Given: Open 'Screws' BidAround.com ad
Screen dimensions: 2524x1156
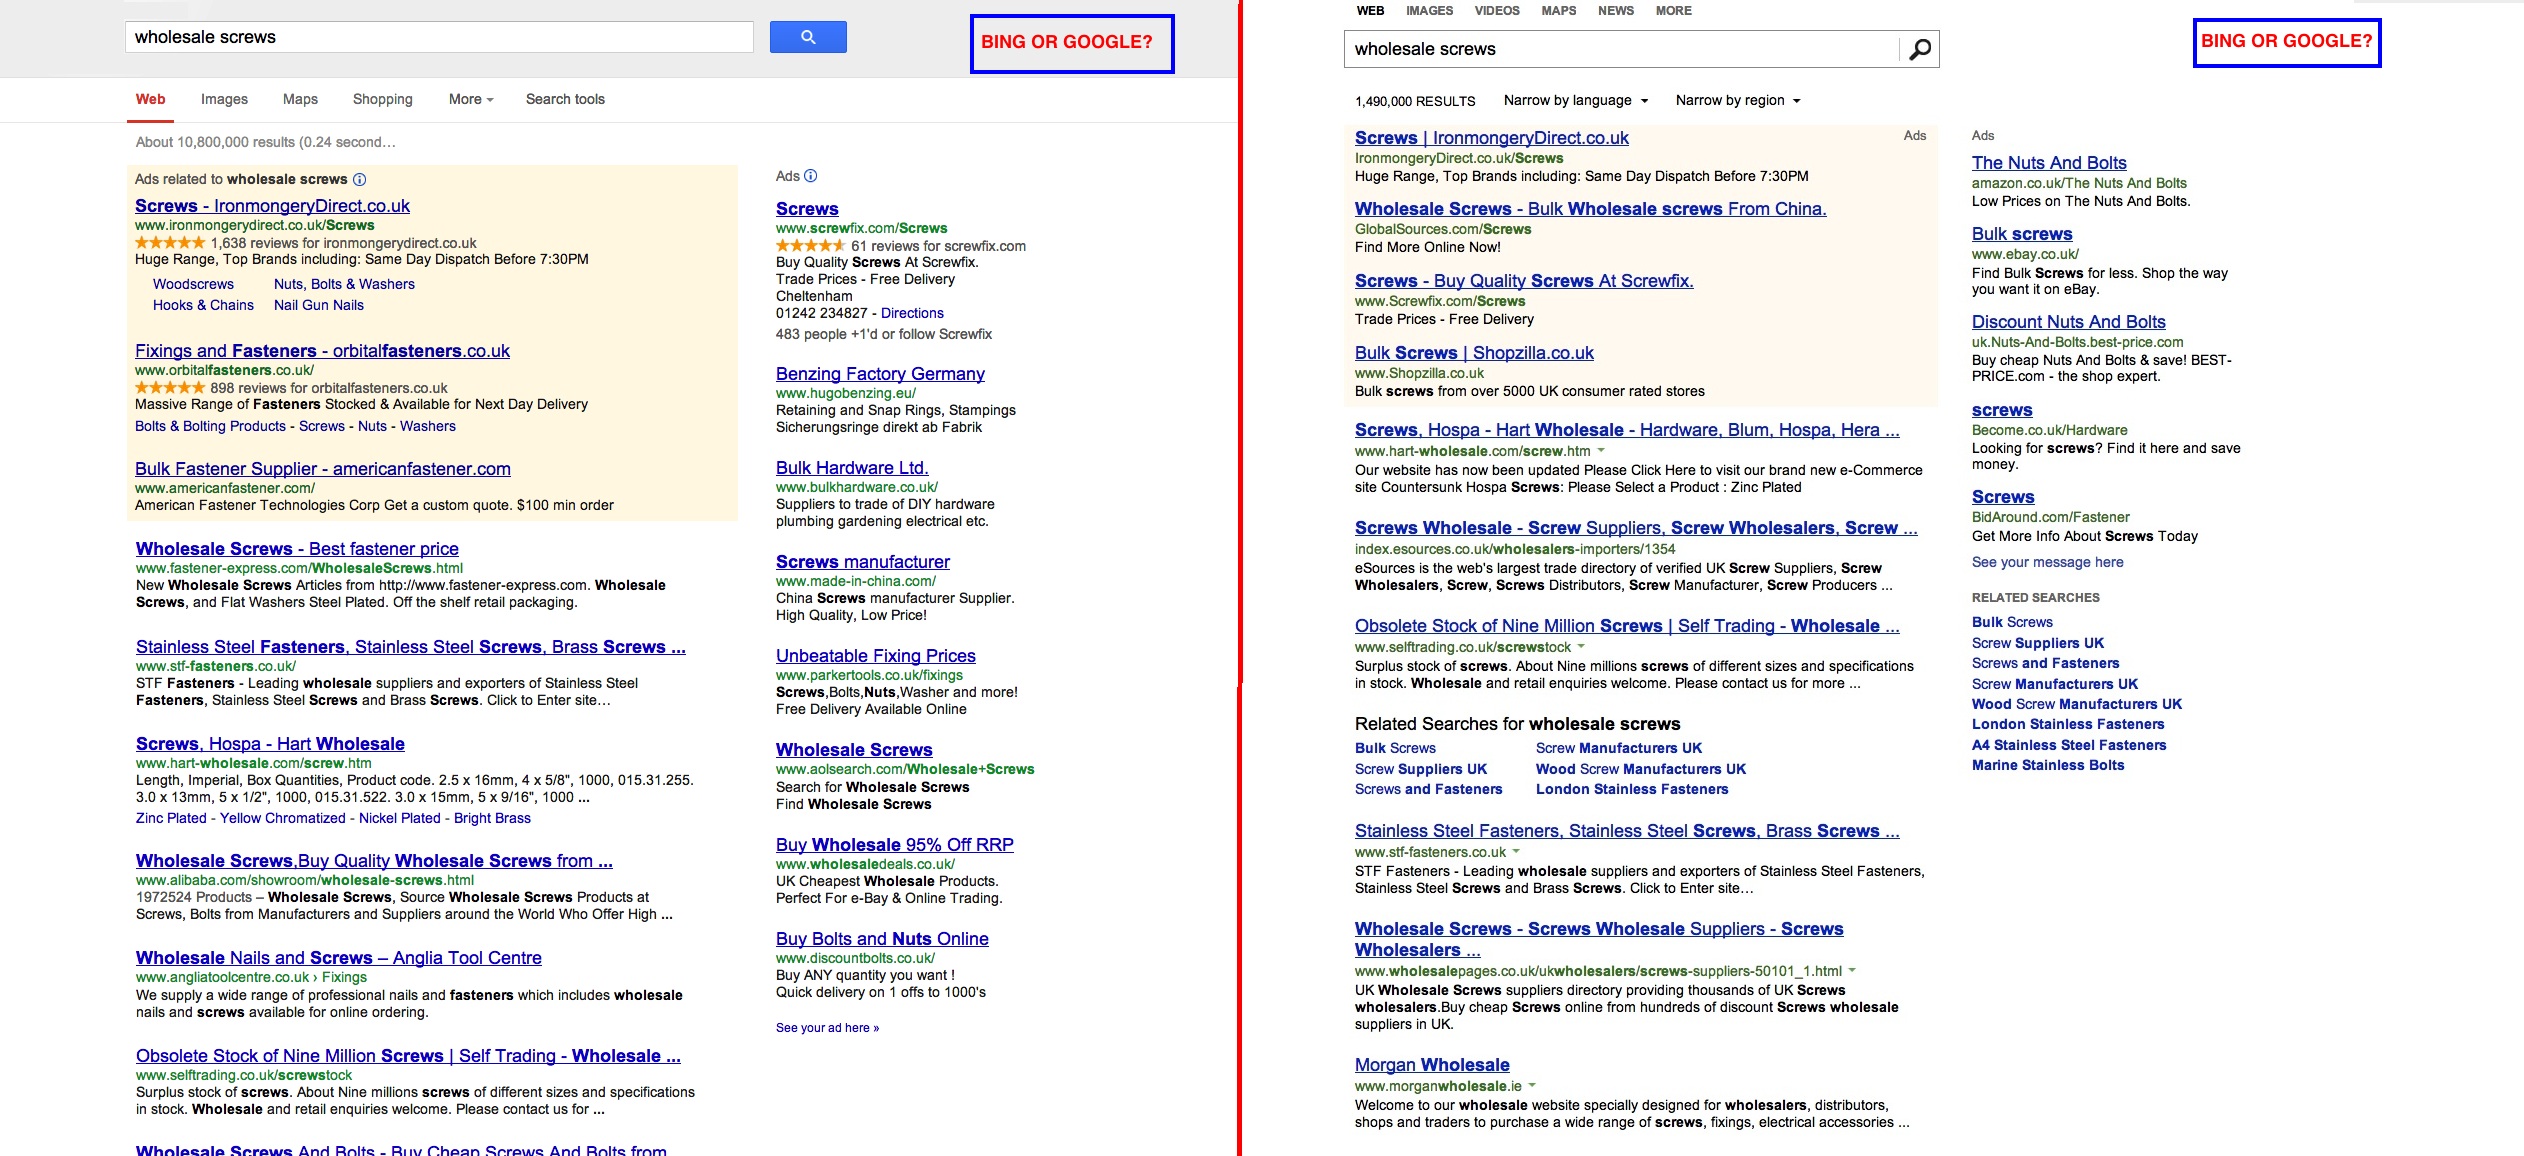Looking at the screenshot, I should tap(2003, 497).
